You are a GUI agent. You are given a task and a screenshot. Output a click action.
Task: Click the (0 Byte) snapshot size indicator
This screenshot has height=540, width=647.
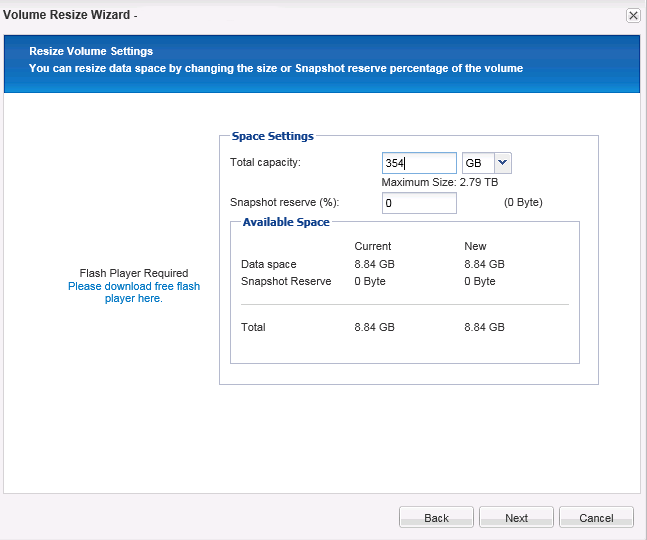(x=523, y=202)
